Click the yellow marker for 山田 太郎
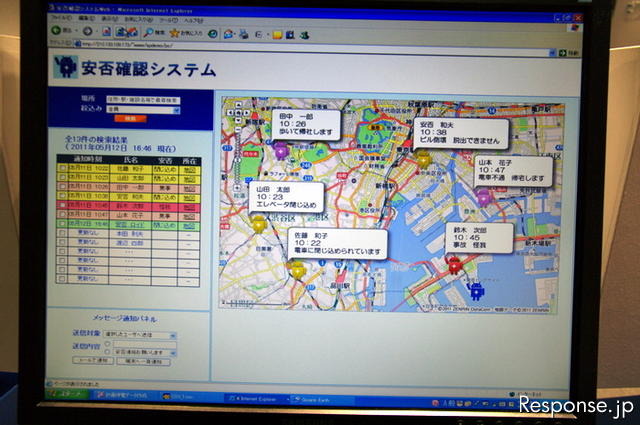 (259, 224)
